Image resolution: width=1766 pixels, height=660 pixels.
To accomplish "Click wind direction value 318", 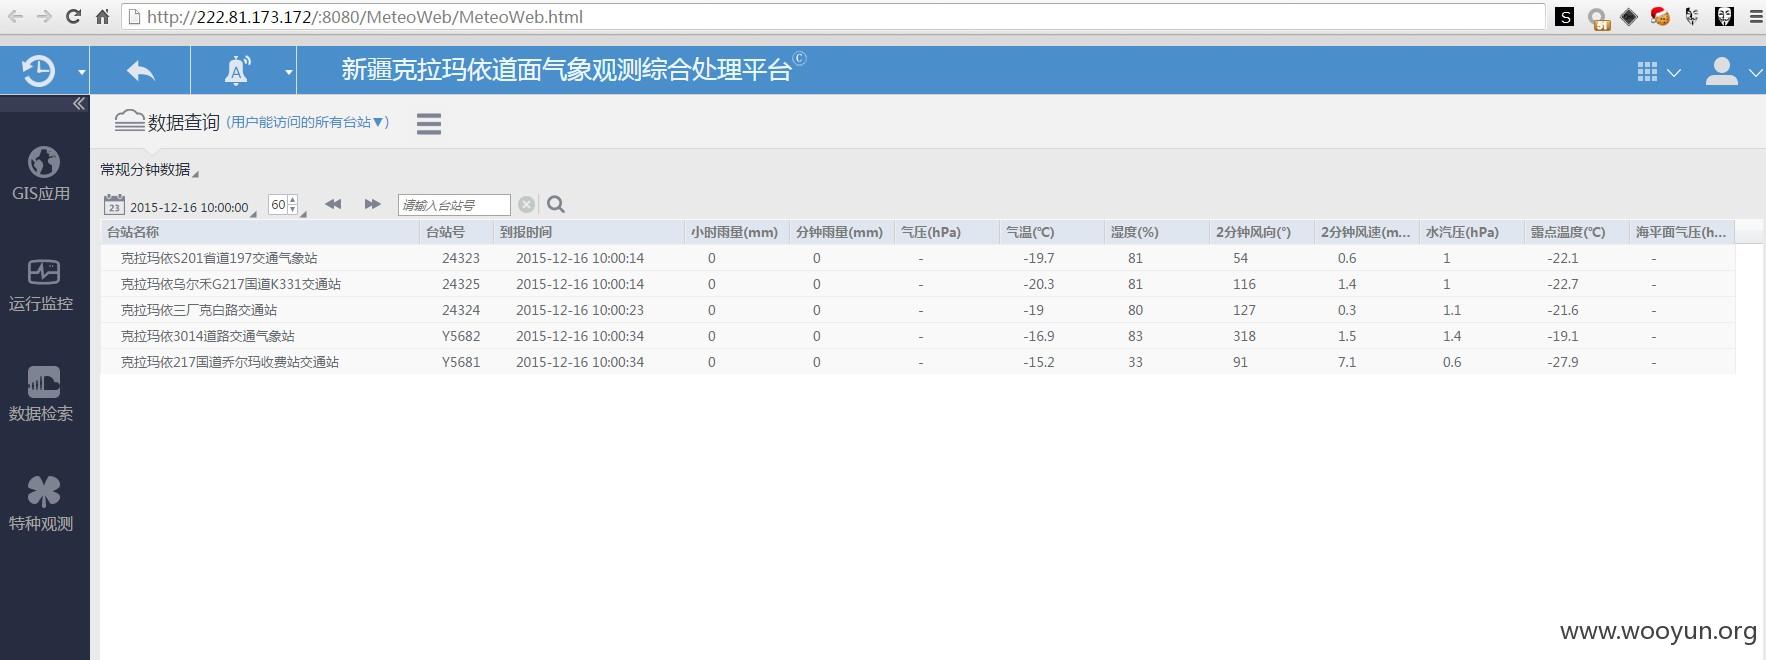I will 1244,336.
